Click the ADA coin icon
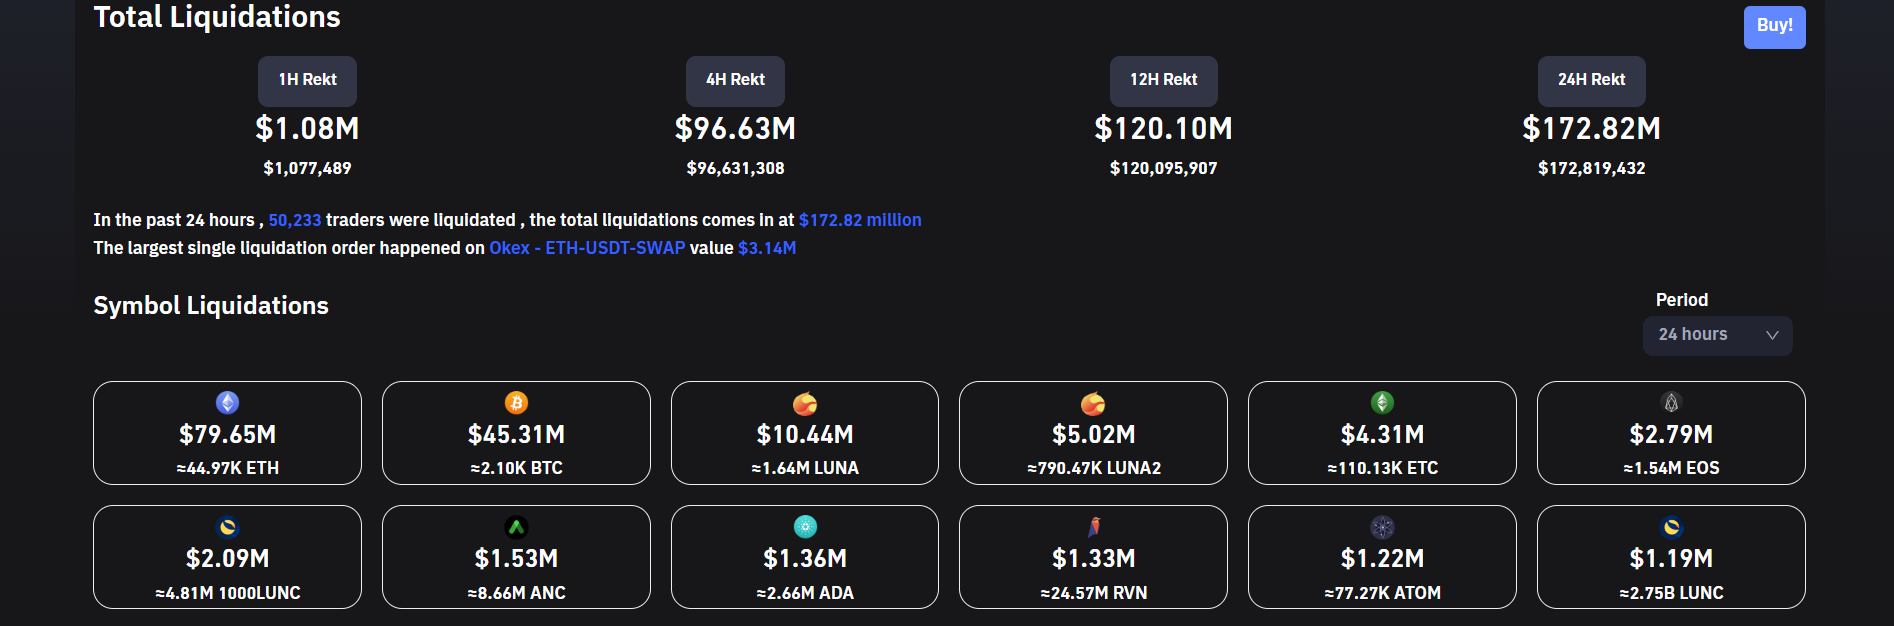 (x=805, y=527)
